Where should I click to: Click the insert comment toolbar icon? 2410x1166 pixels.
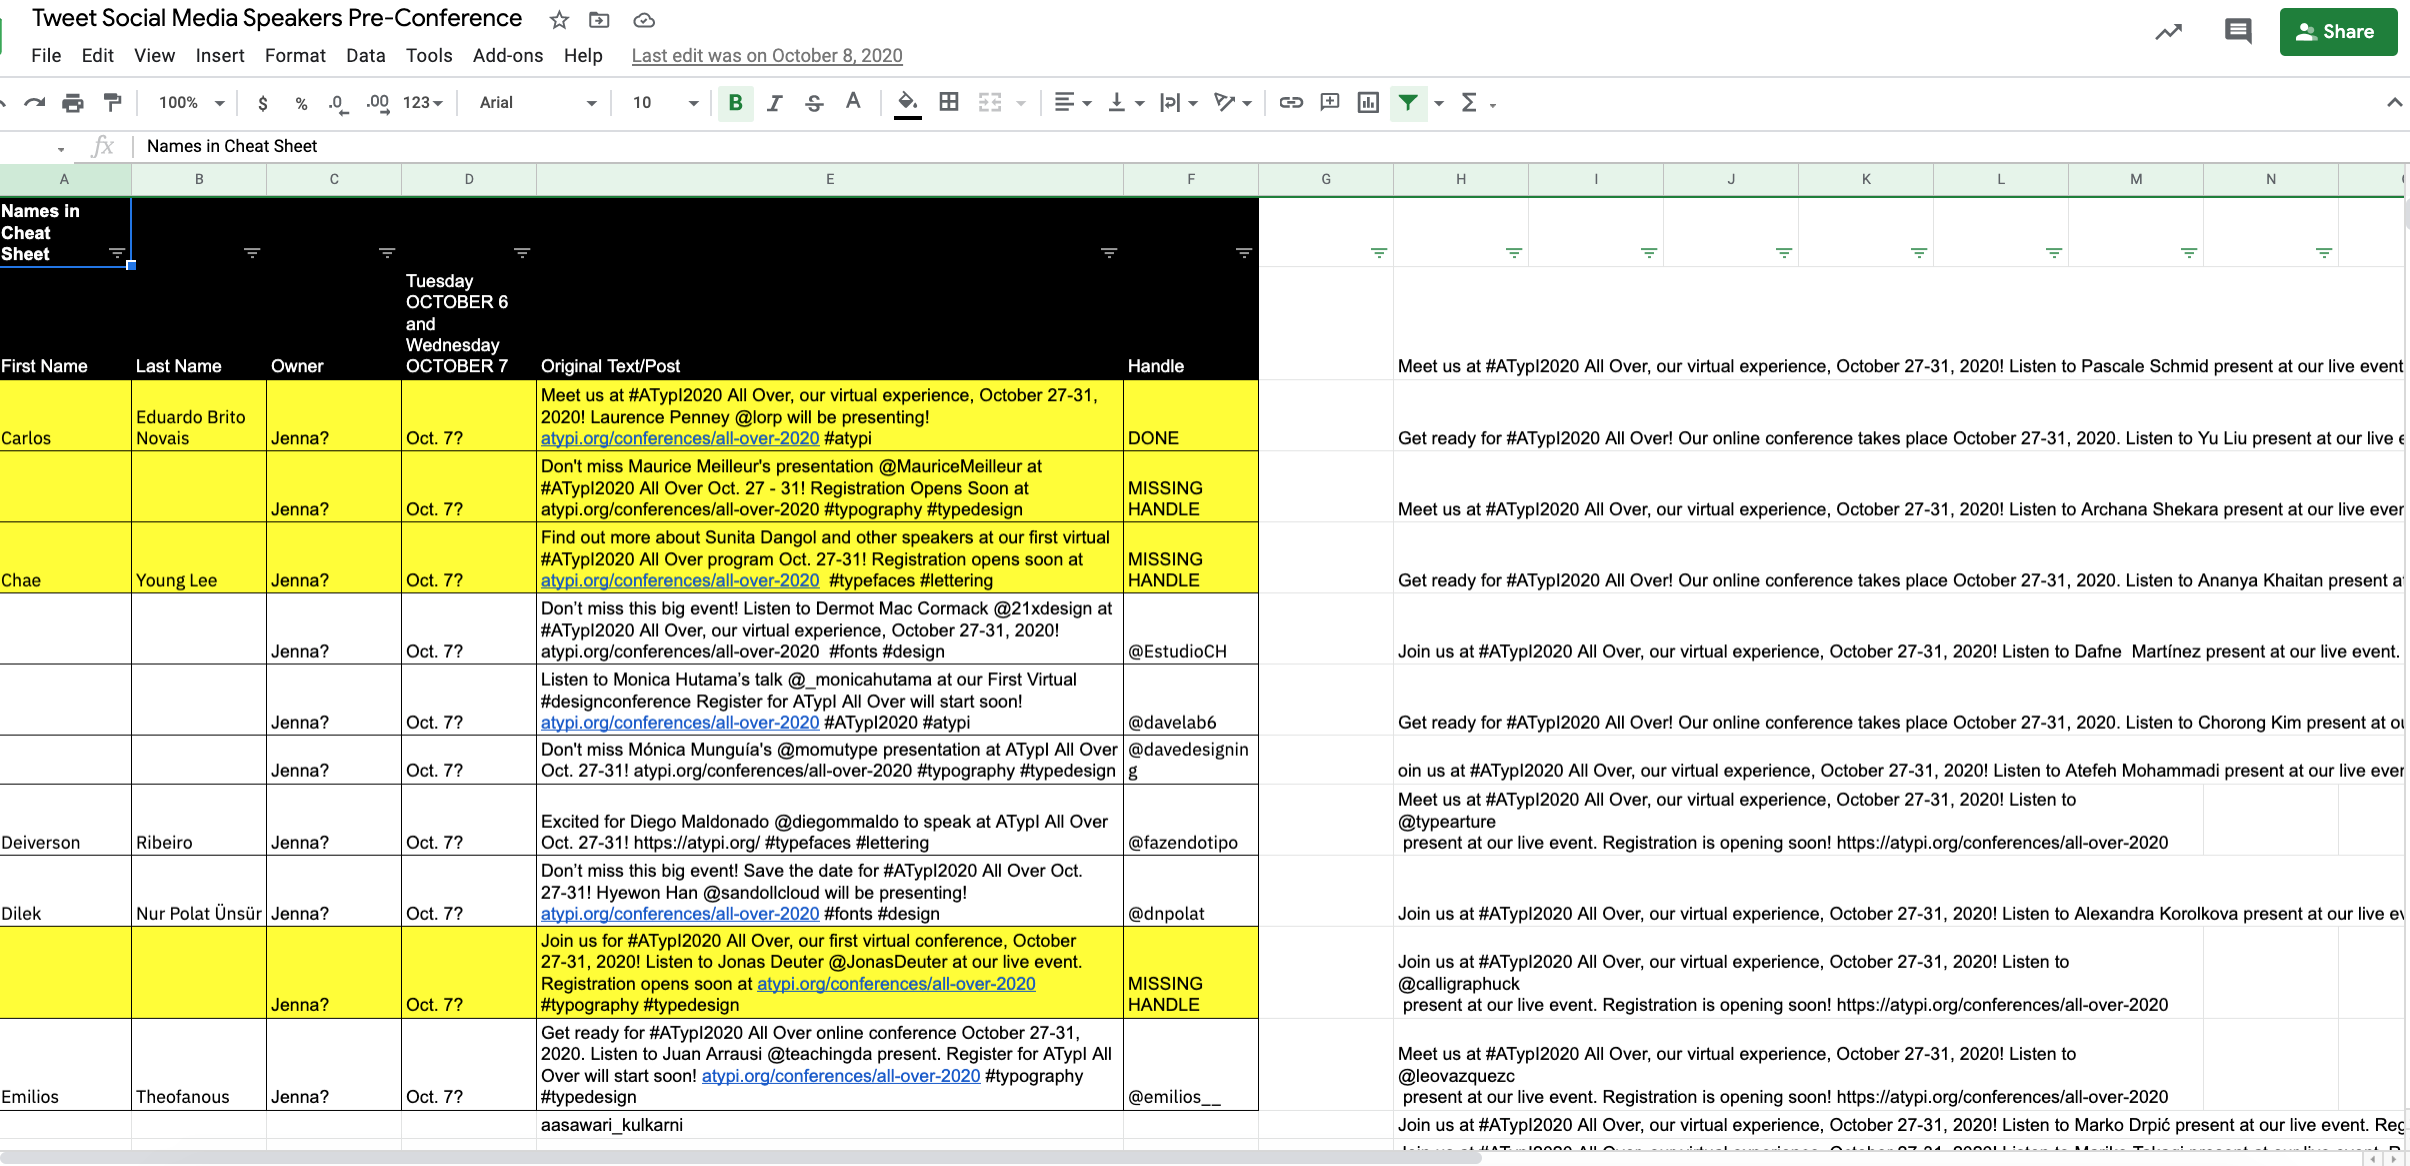pyautogui.click(x=1330, y=103)
